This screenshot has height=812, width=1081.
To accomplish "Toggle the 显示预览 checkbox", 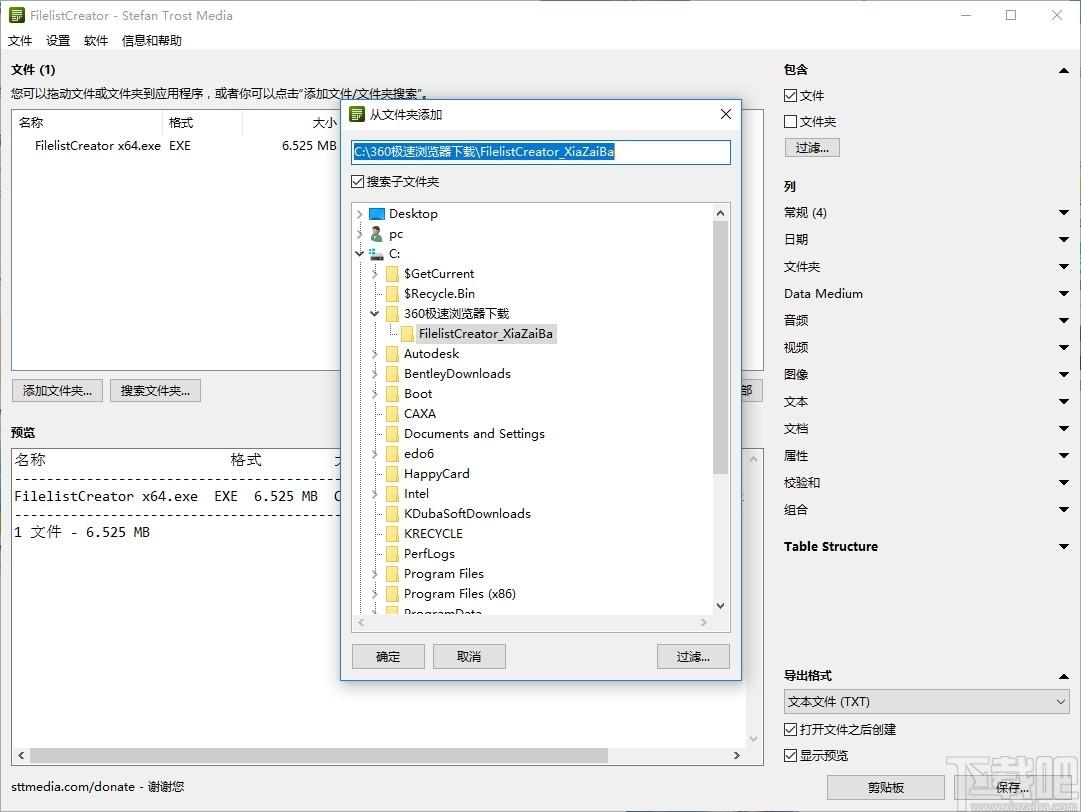I will (790, 755).
